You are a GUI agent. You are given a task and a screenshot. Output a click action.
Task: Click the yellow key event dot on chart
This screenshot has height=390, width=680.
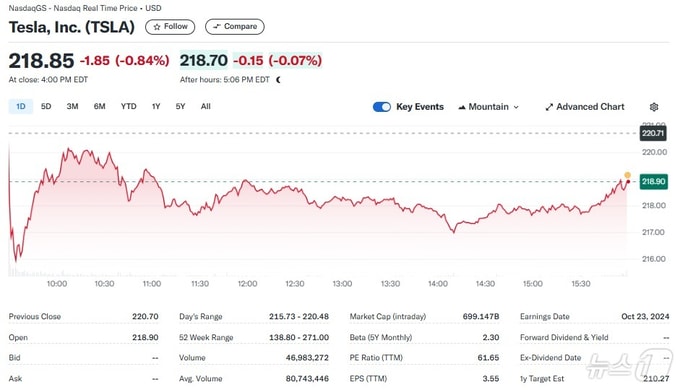click(x=628, y=175)
